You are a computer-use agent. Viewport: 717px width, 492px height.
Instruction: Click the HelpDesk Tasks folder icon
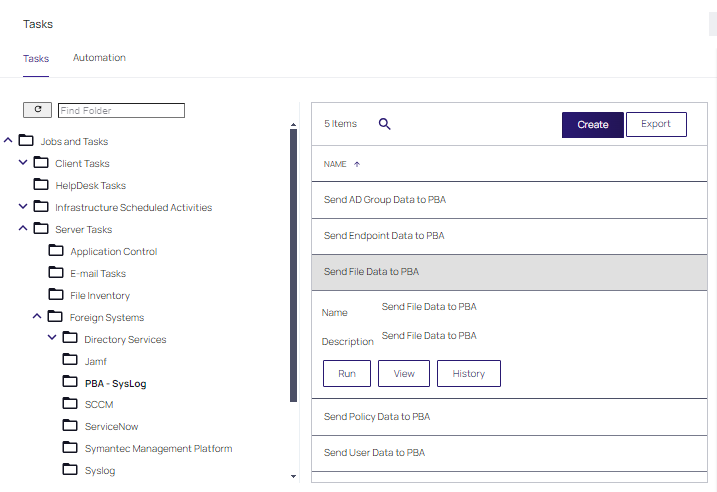coord(41,184)
